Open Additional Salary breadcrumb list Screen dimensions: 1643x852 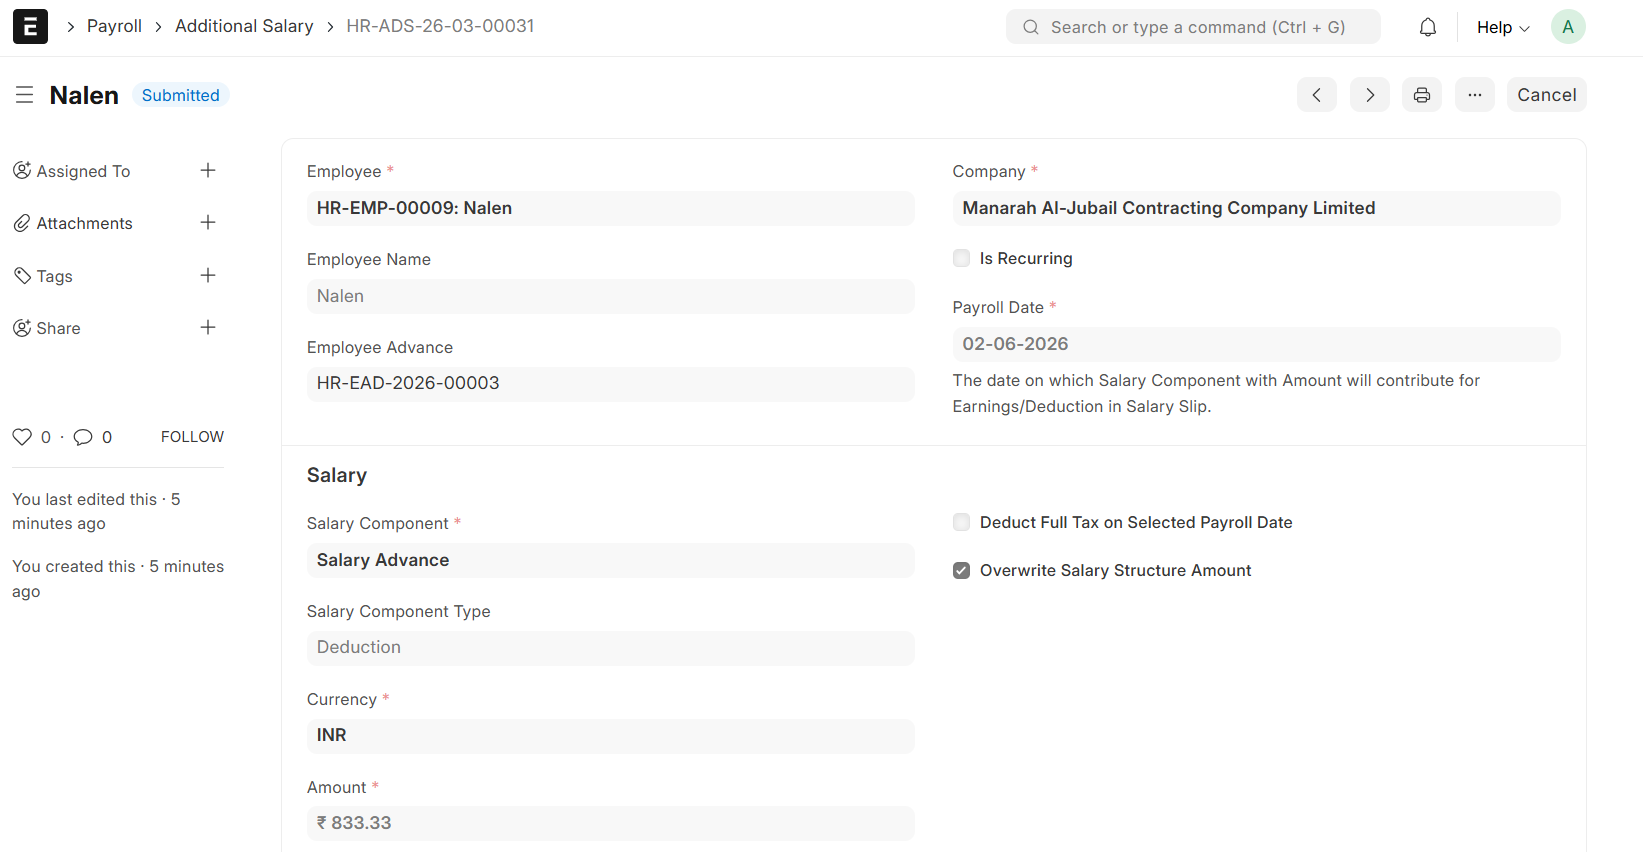pos(244,26)
